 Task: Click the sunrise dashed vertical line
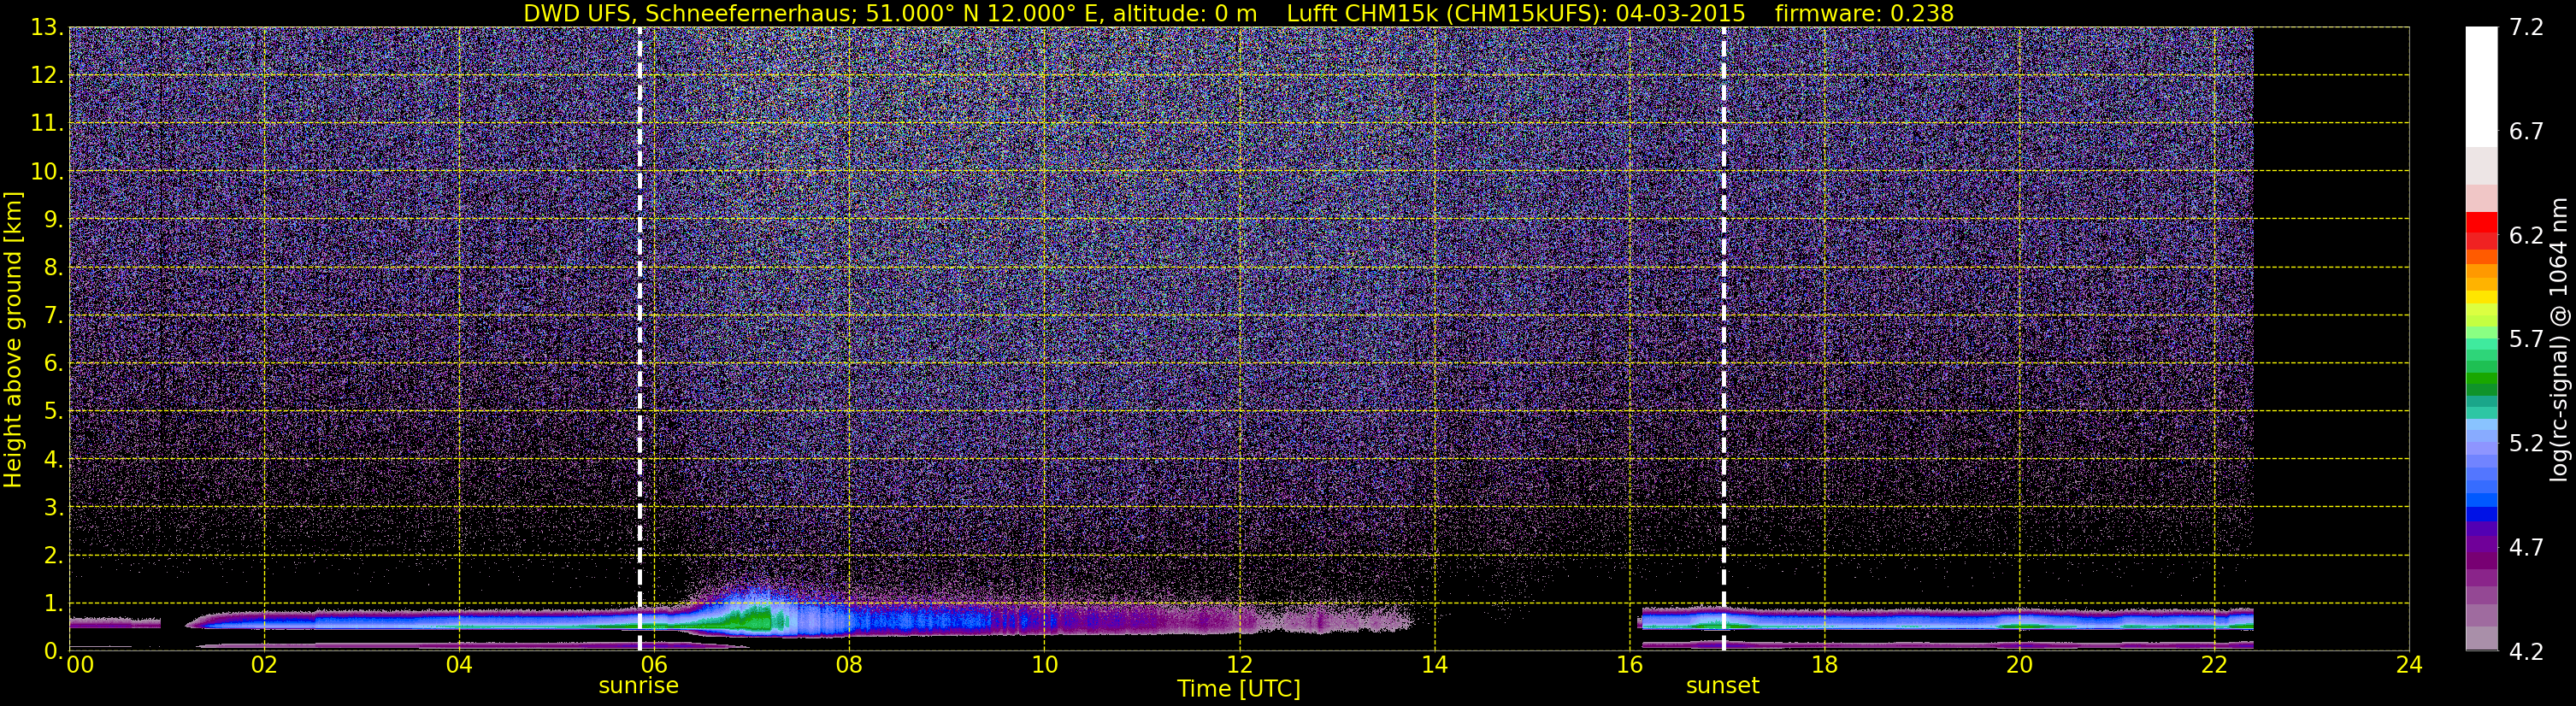click(640, 339)
